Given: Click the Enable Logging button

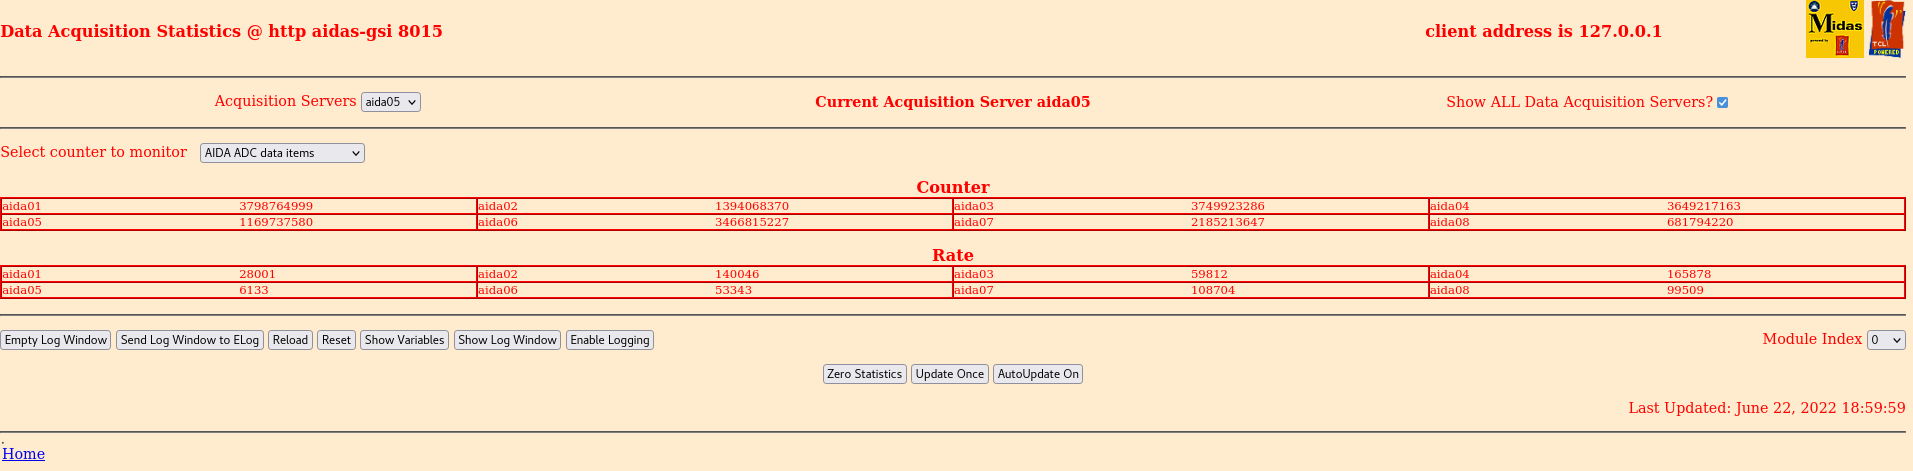Looking at the screenshot, I should (610, 340).
